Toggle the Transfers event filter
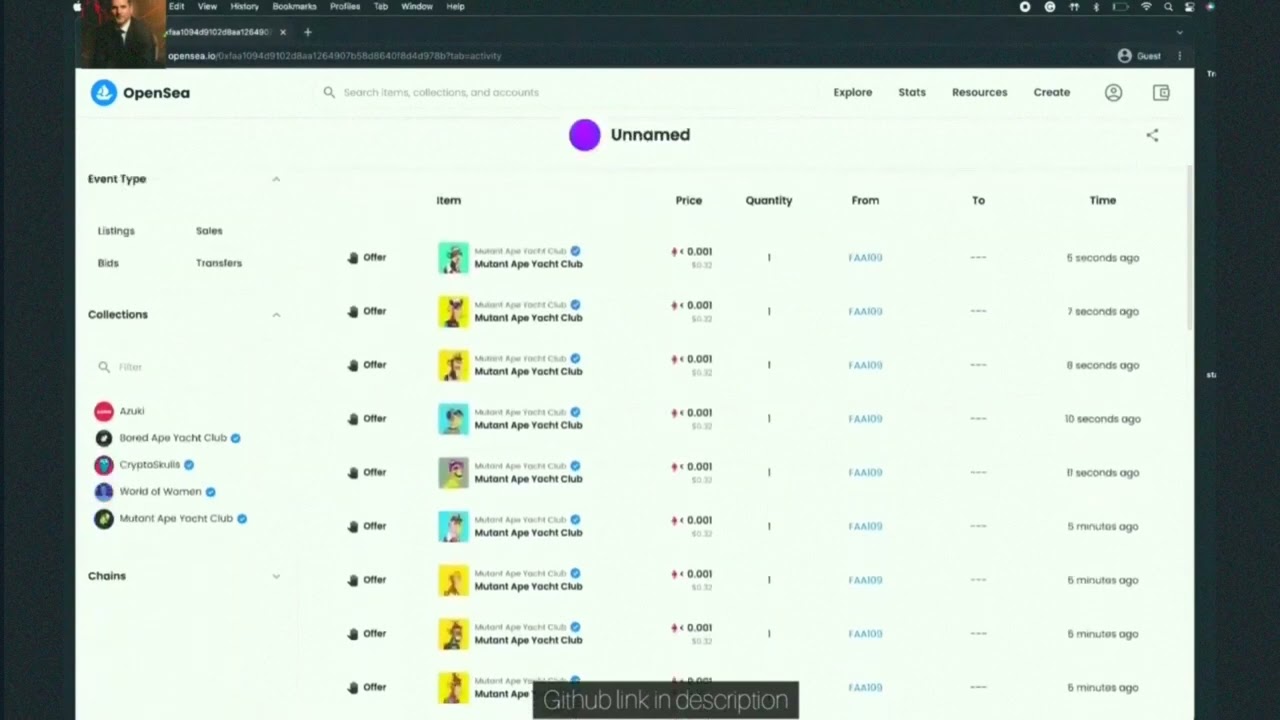 pos(219,263)
